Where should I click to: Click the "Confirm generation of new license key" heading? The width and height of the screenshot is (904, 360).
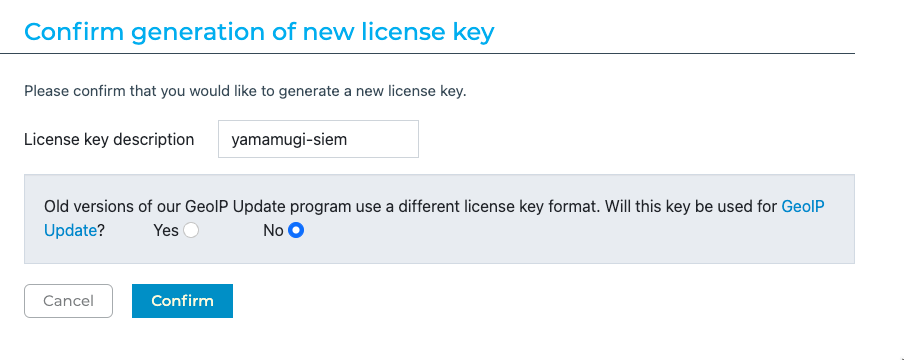point(259,32)
